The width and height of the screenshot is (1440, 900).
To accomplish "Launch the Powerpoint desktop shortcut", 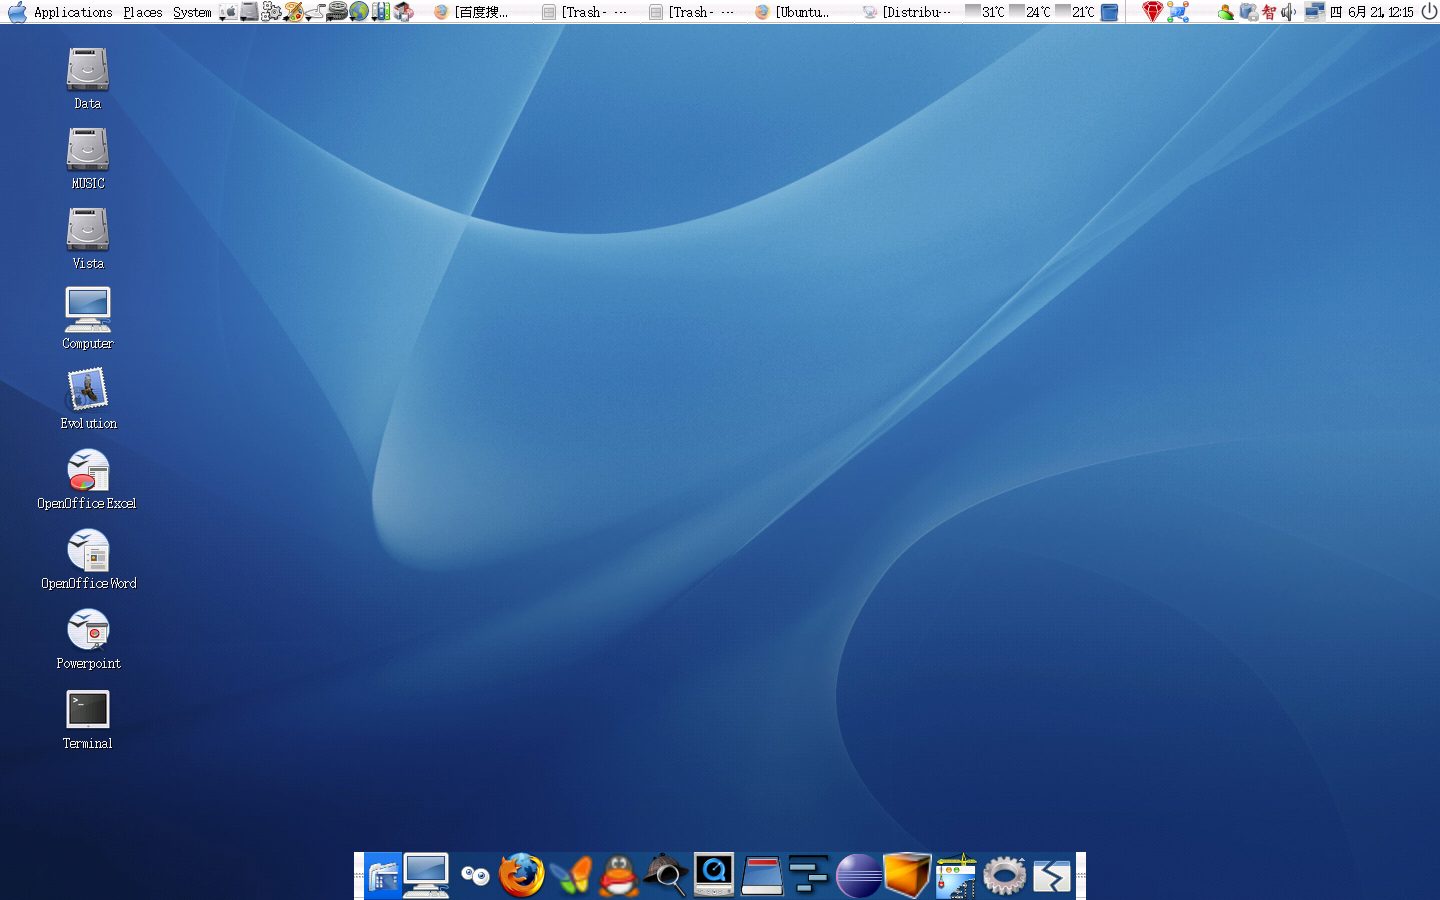I will click(88, 638).
